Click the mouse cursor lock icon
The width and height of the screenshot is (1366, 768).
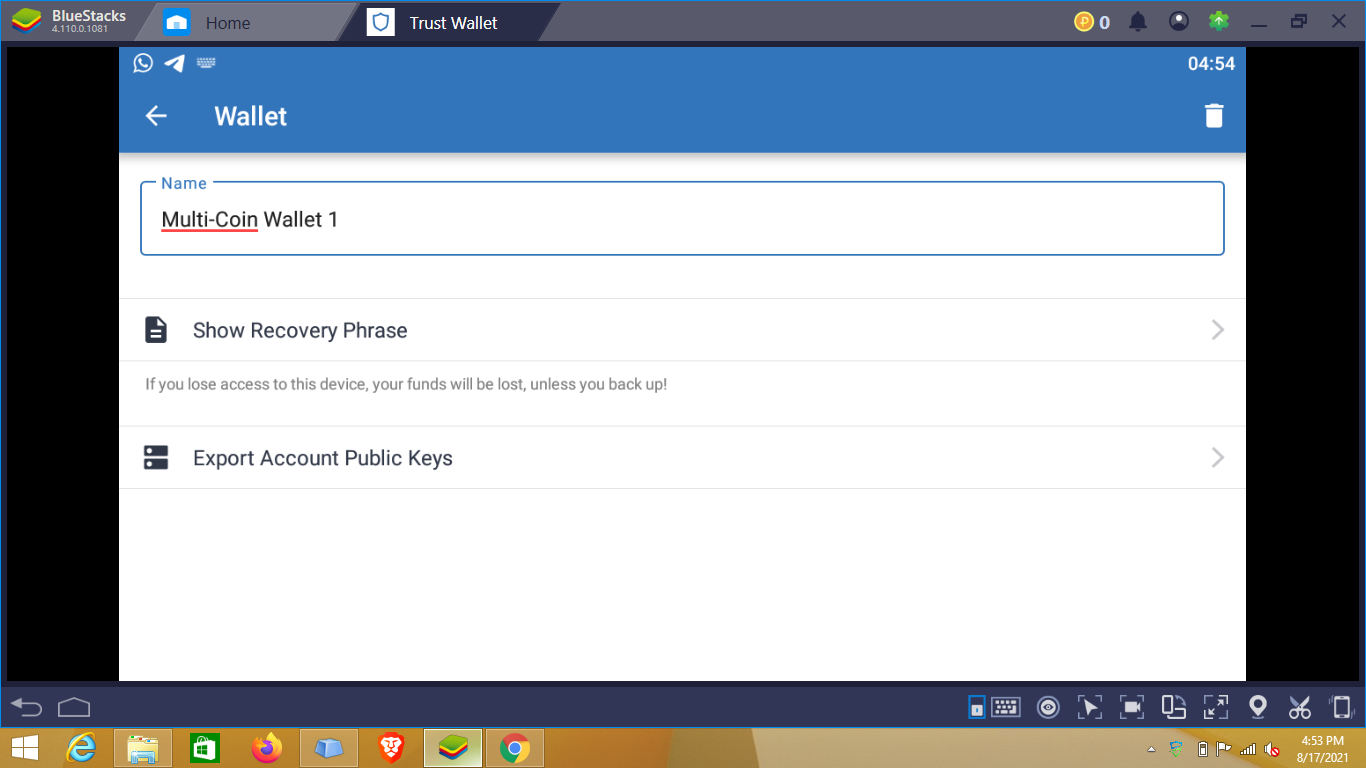(1090, 708)
